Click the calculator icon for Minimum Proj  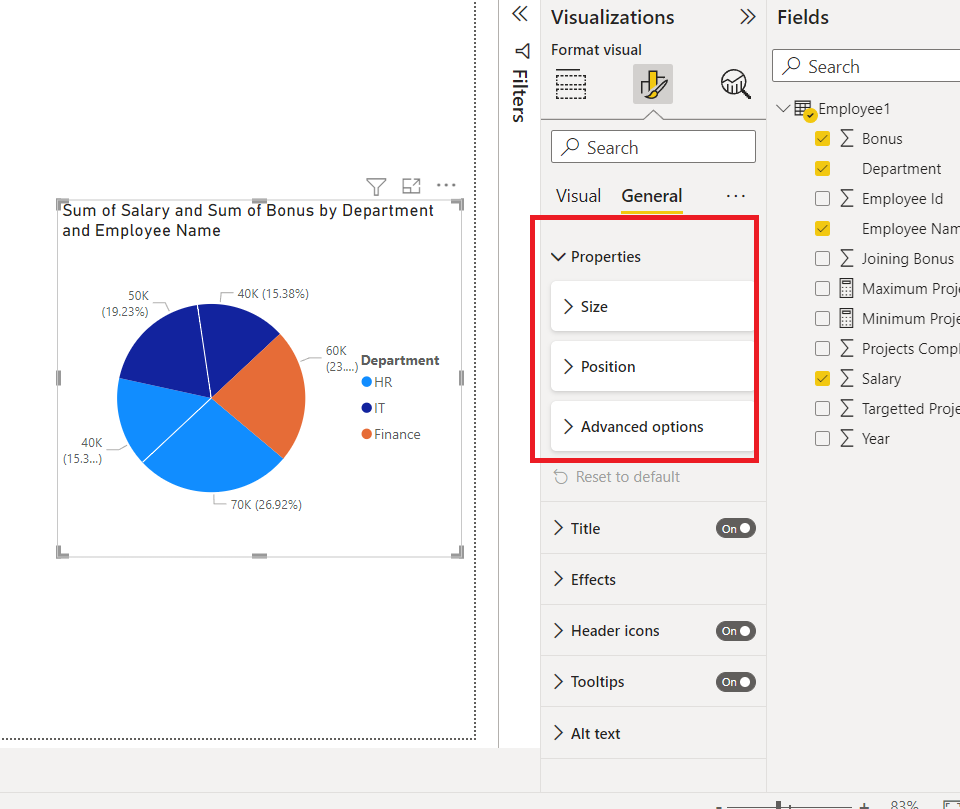(x=846, y=318)
